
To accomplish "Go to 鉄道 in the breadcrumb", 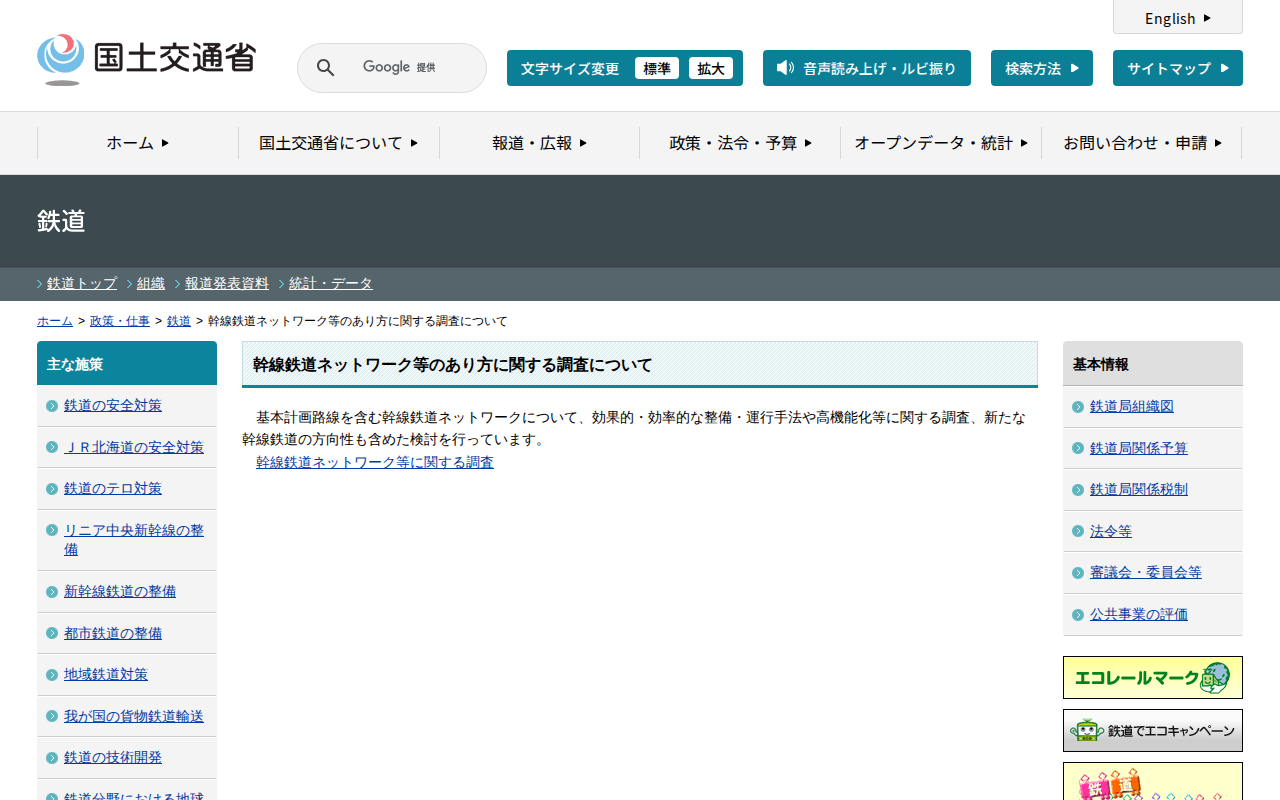I will tap(179, 321).
